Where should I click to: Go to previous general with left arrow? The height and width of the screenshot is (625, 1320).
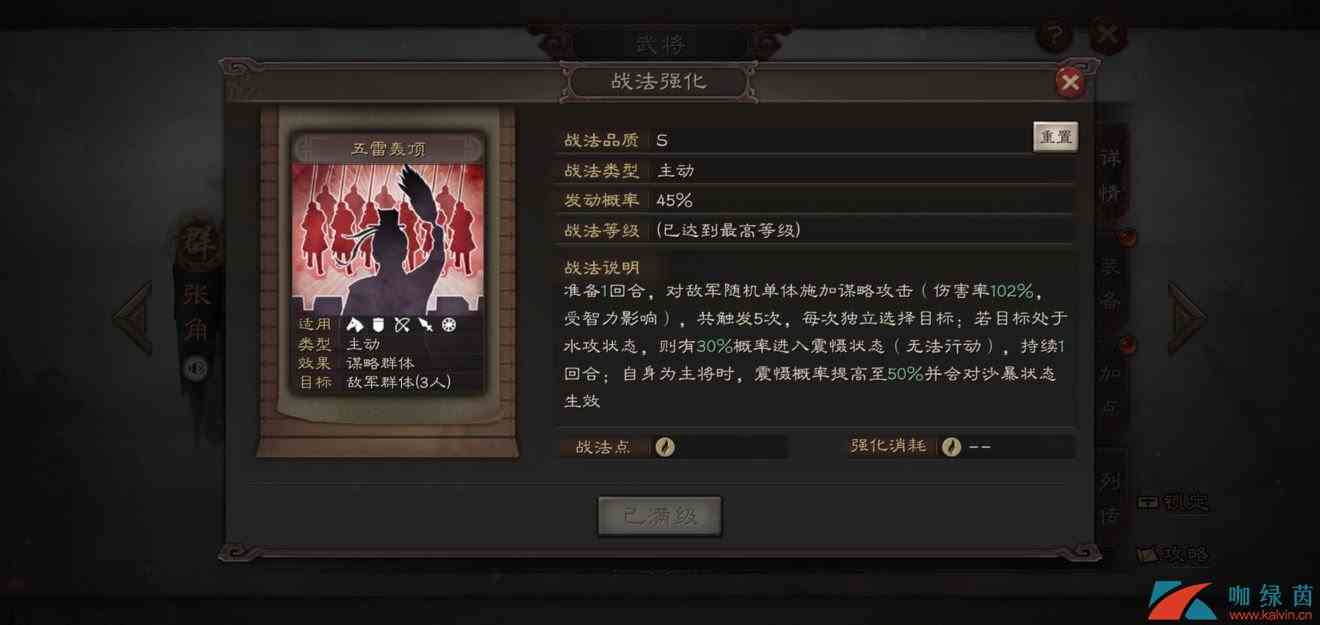(133, 318)
